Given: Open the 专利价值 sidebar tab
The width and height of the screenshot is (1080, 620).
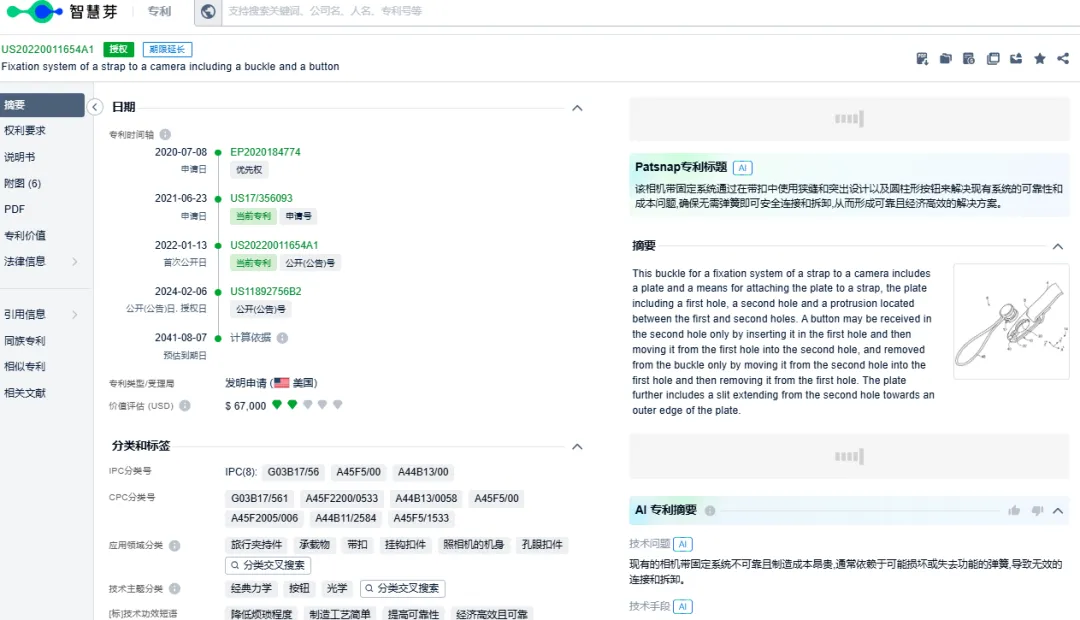Looking at the screenshot, I should click(x=25, y=236).
